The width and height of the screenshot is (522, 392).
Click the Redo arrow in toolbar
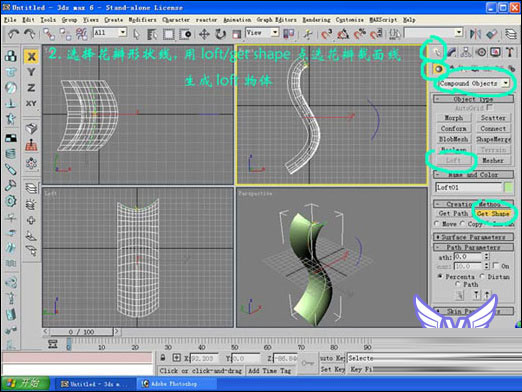29,33
